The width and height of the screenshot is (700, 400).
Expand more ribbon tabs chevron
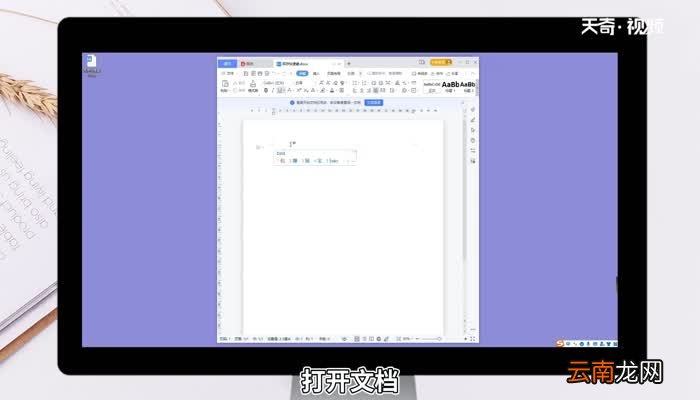point(360,73)
